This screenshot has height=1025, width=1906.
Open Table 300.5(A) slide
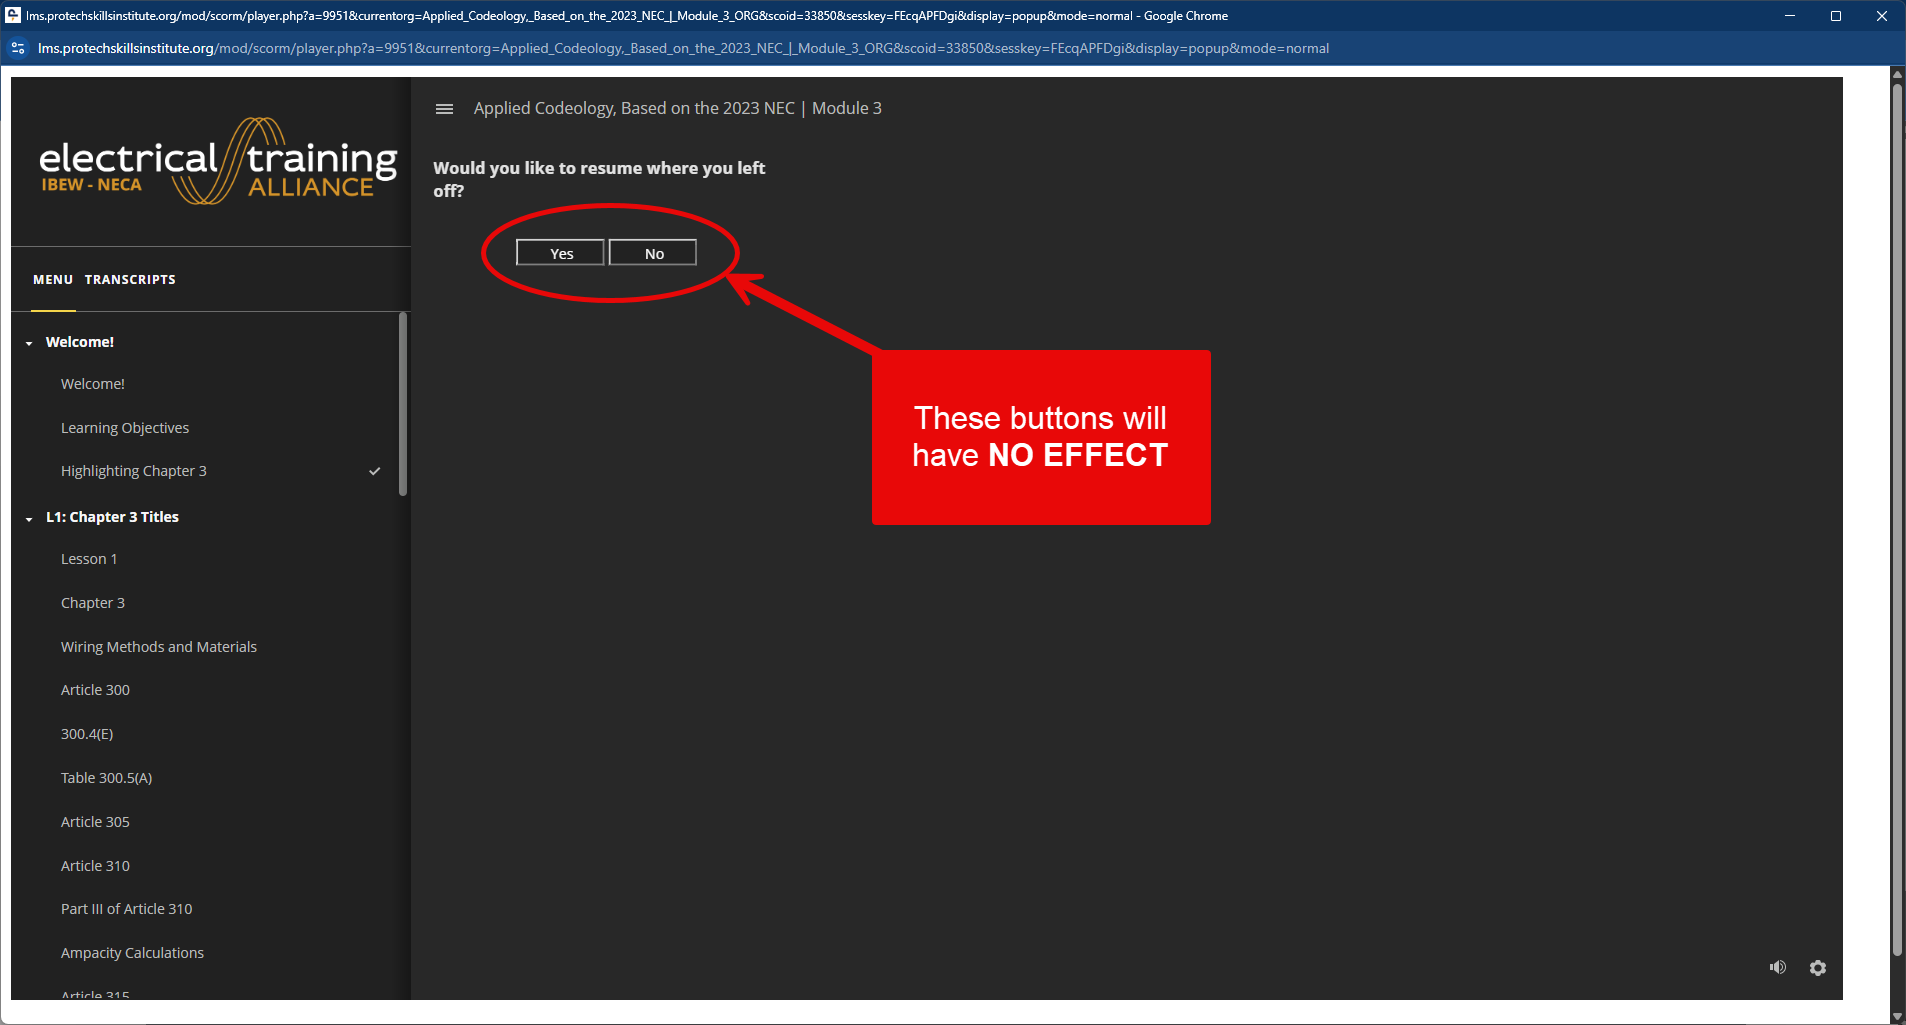click(106, 778)
